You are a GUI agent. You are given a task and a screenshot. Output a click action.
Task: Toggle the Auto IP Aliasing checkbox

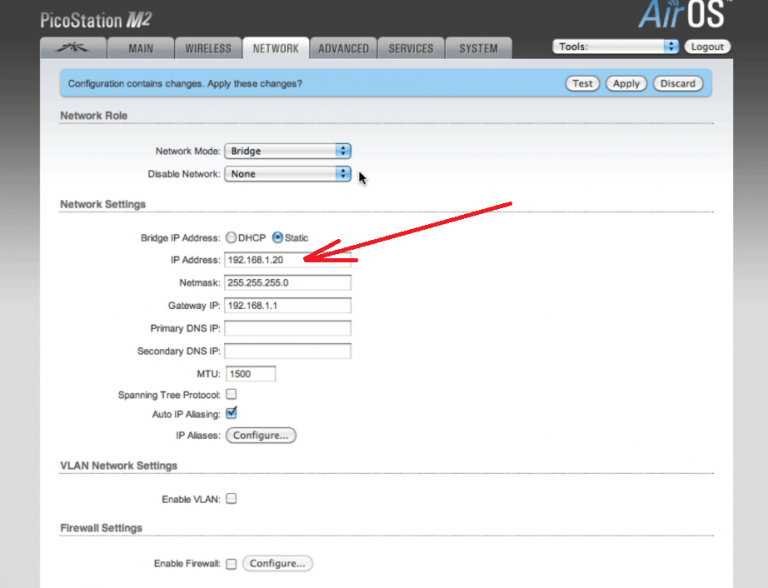point(231,414)
